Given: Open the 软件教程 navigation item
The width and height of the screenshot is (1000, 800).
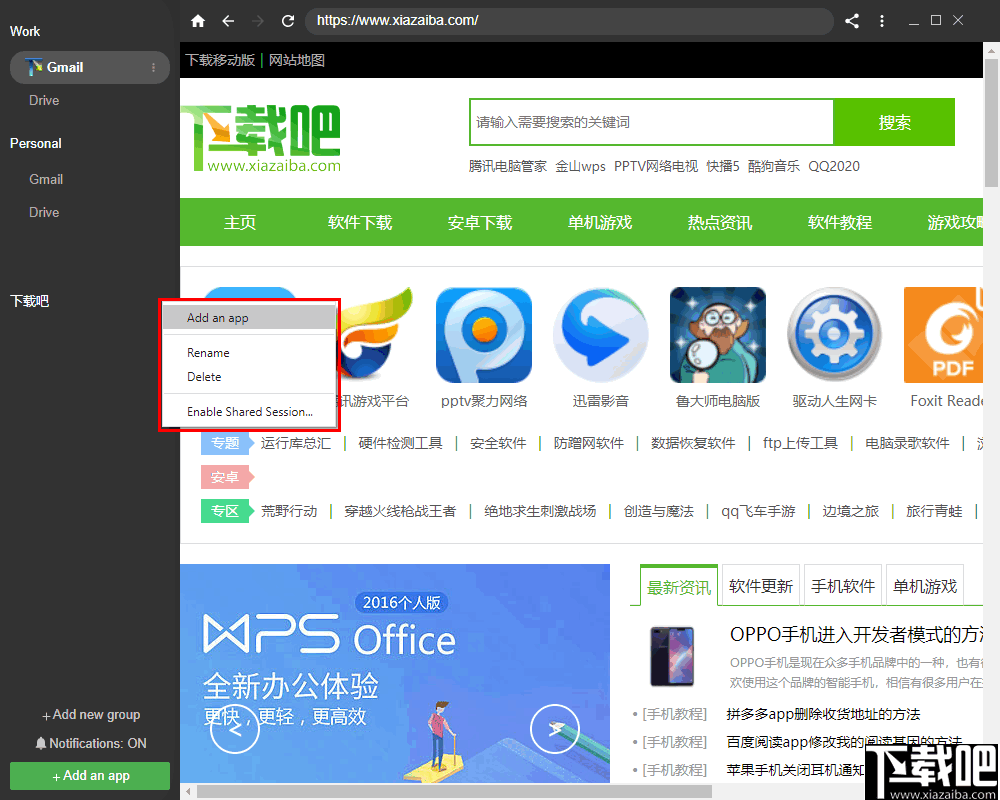Looking at the screenshot, I should click(x=839, y=222).
